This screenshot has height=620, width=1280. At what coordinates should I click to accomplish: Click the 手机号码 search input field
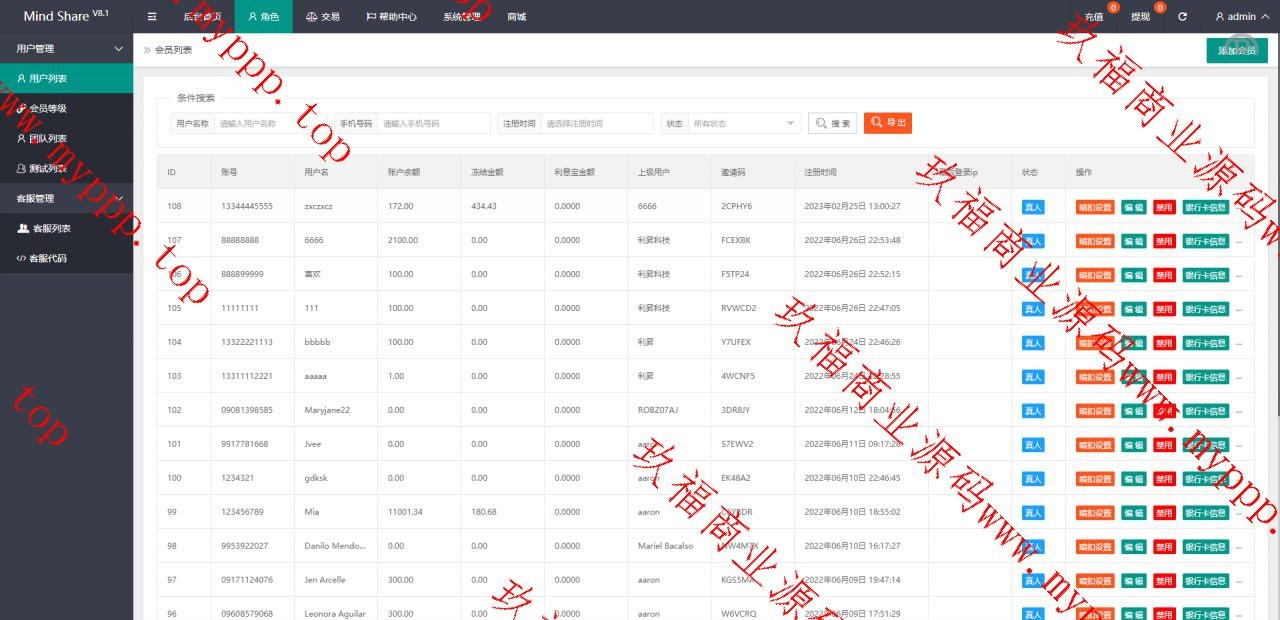pos(436,123)
